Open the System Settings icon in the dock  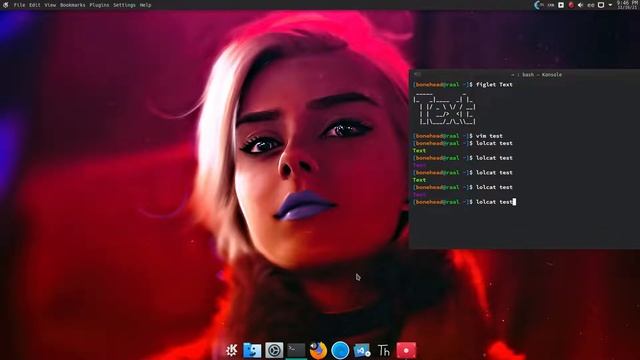click(x=274, y=350)
